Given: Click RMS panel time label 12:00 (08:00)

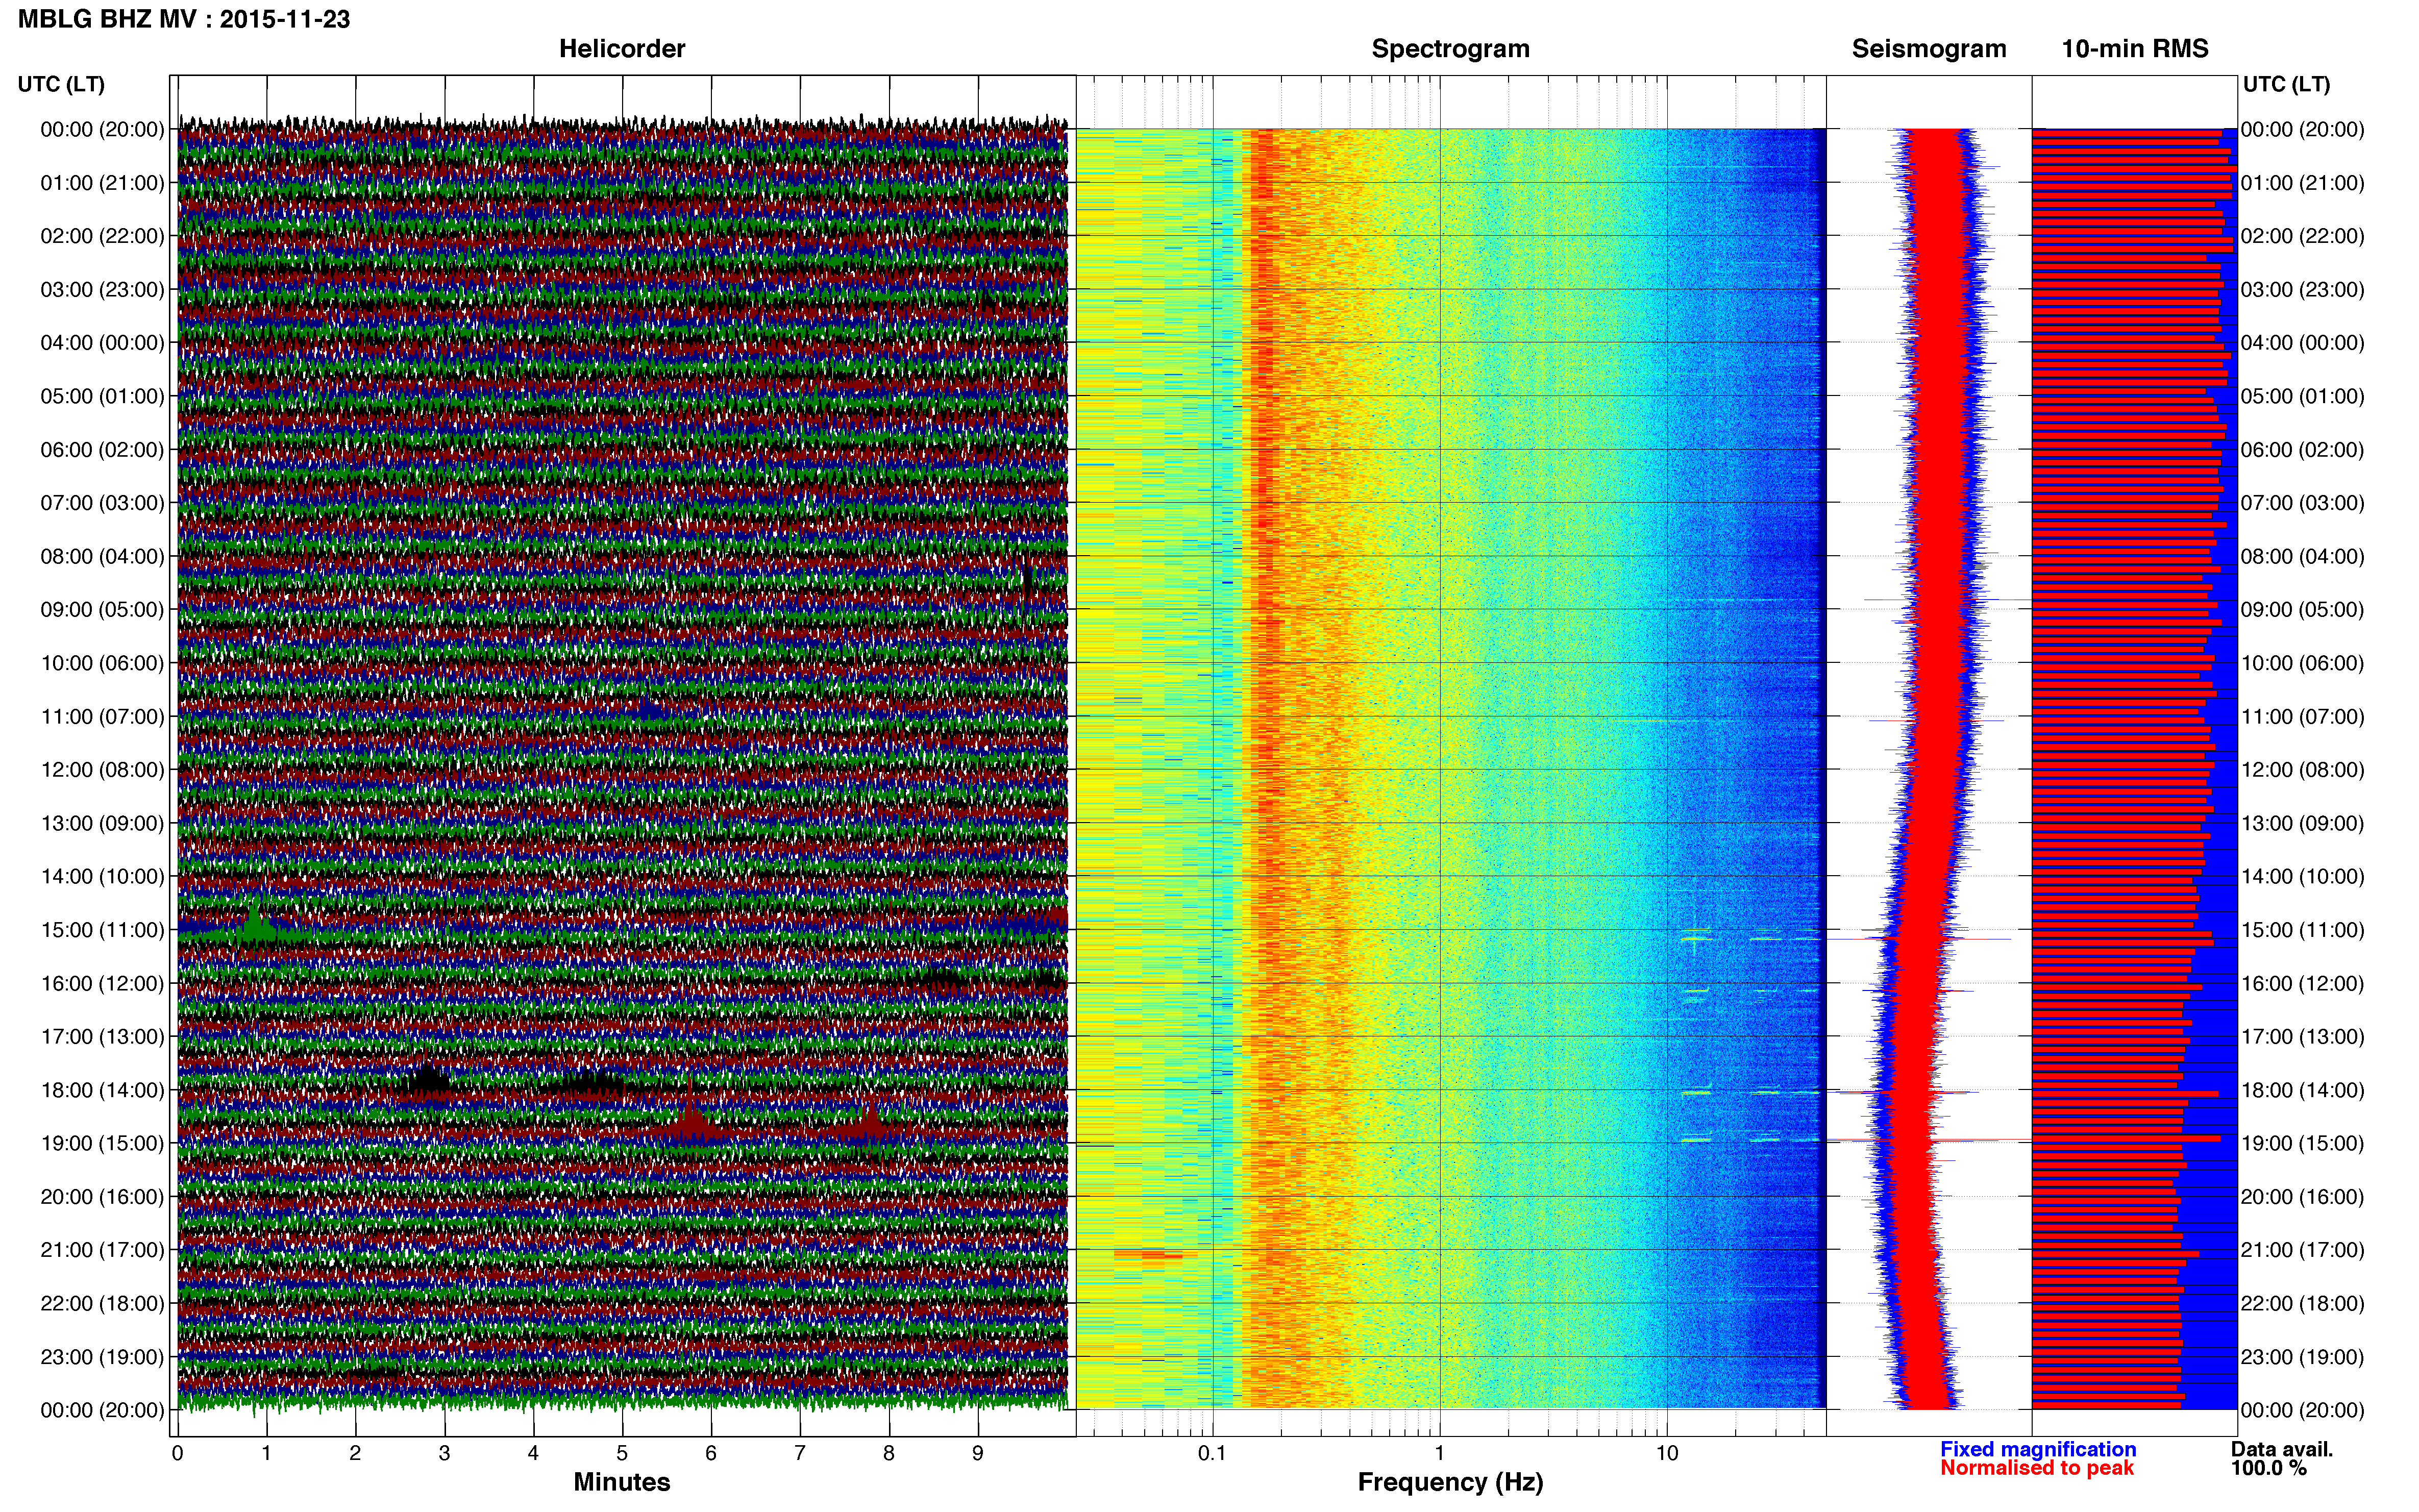Looking at the screenshot, I should tap(2302, 770).
